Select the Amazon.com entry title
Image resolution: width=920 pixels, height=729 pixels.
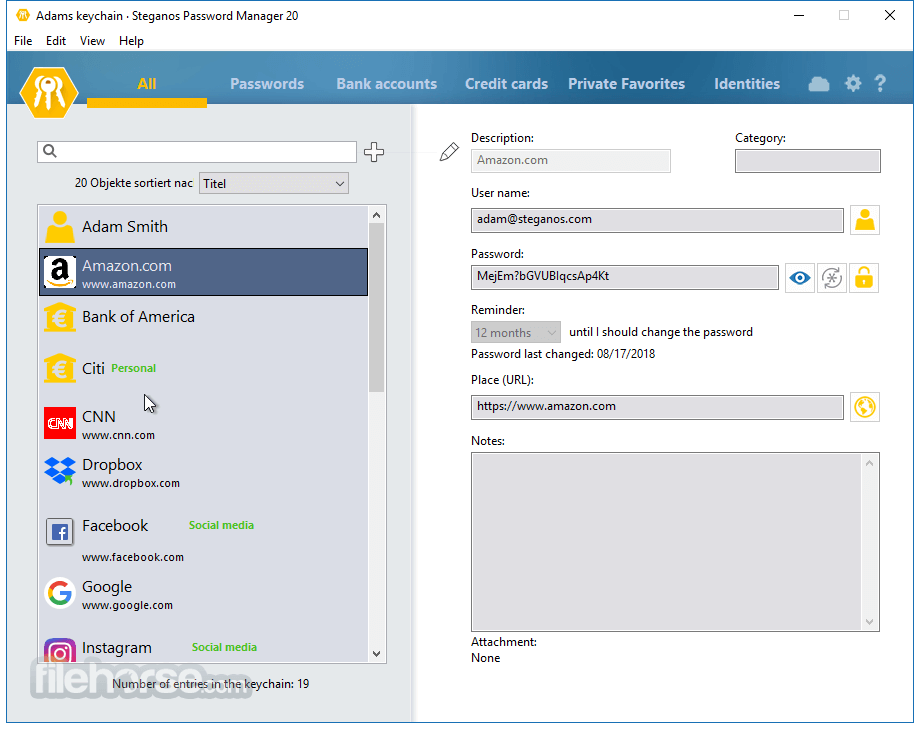[x=127, y=266]
